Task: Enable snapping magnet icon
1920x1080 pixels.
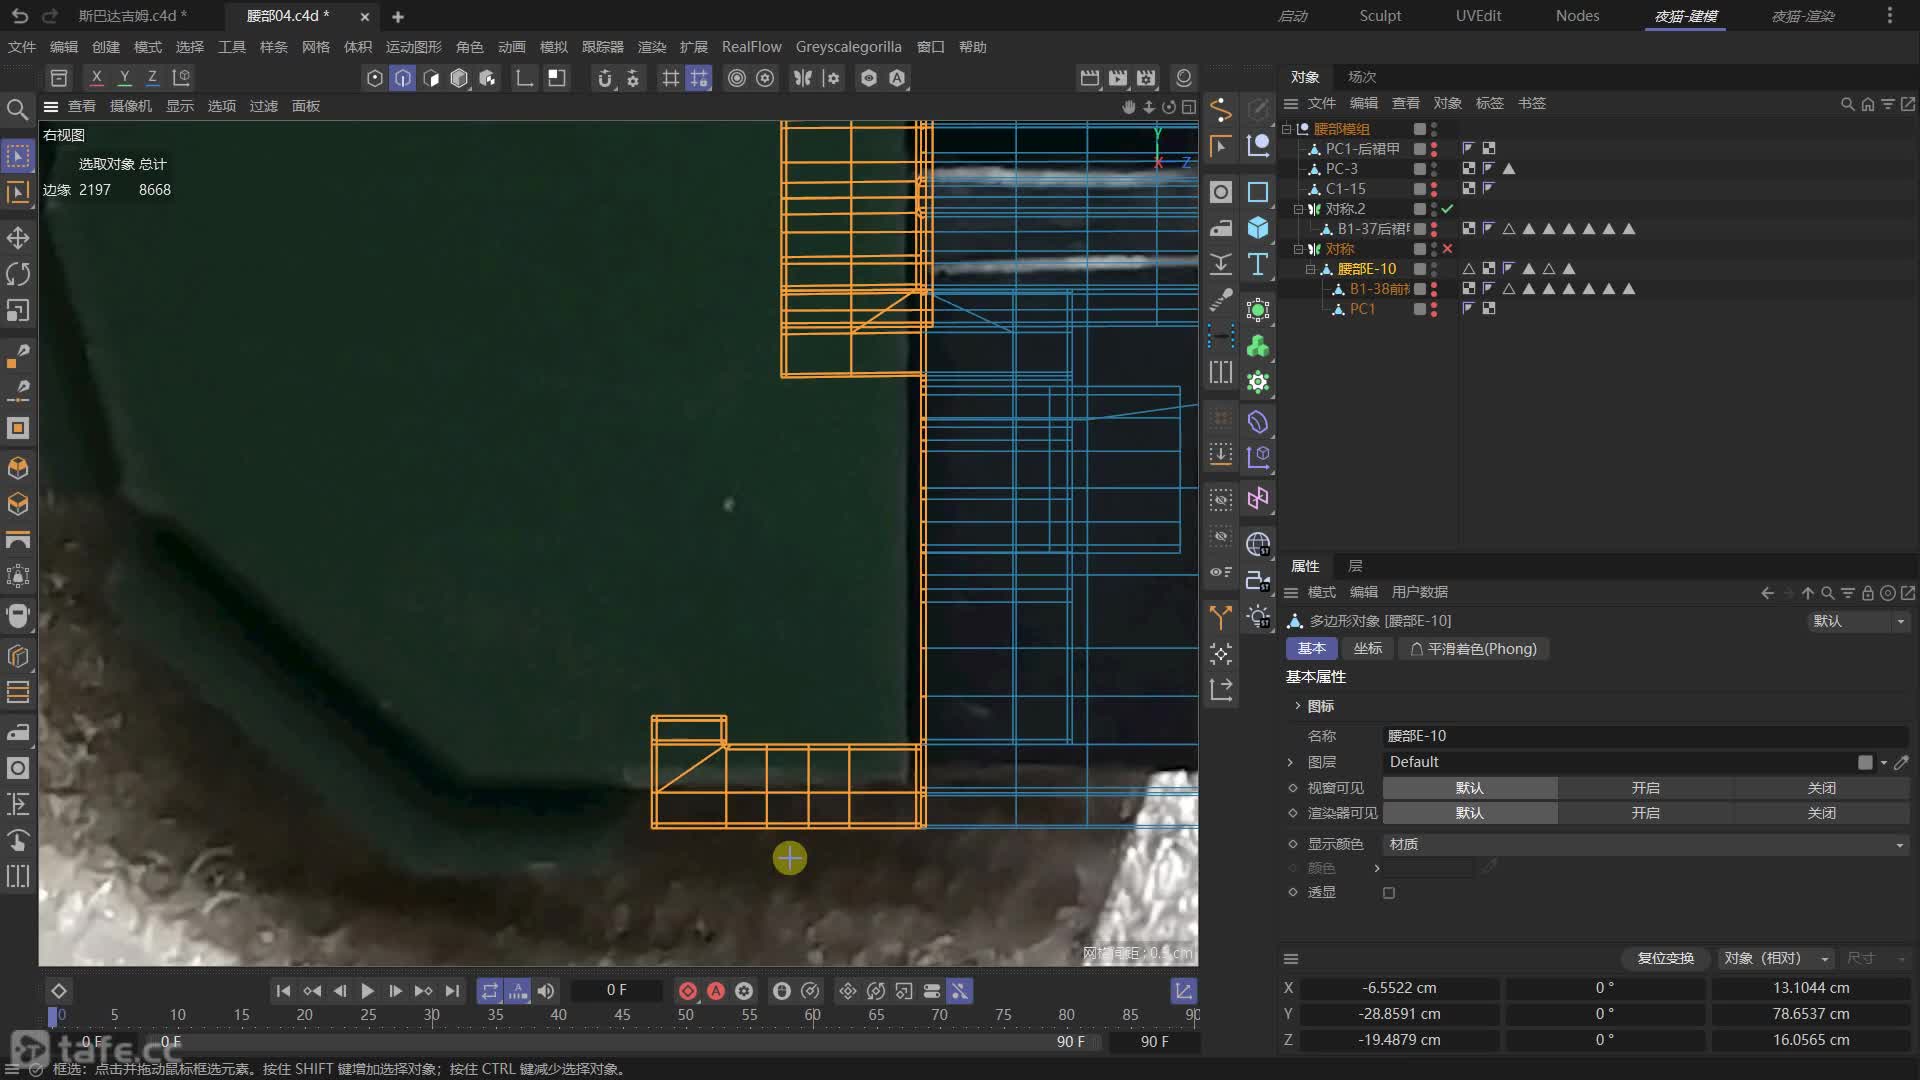Action: pyautogui.click(x=604, y=78)
